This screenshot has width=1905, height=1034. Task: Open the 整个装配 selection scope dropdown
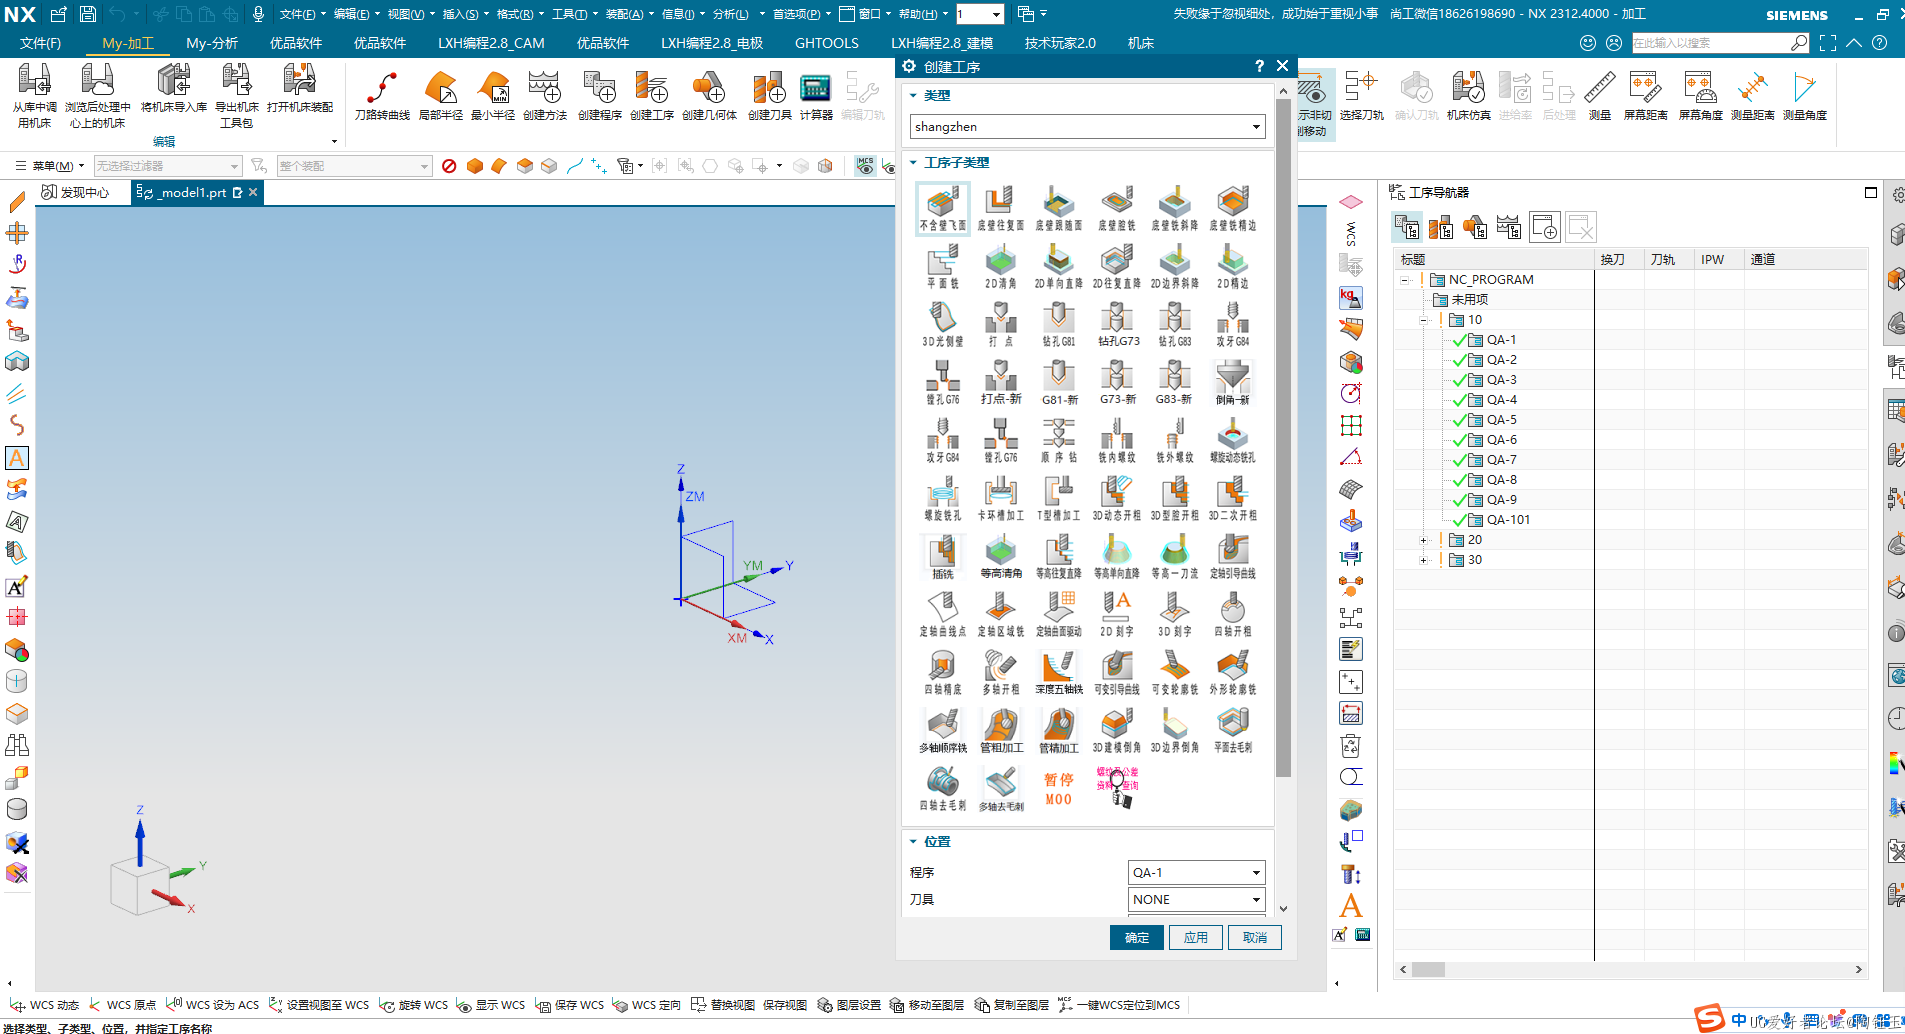tap(354, 166)
